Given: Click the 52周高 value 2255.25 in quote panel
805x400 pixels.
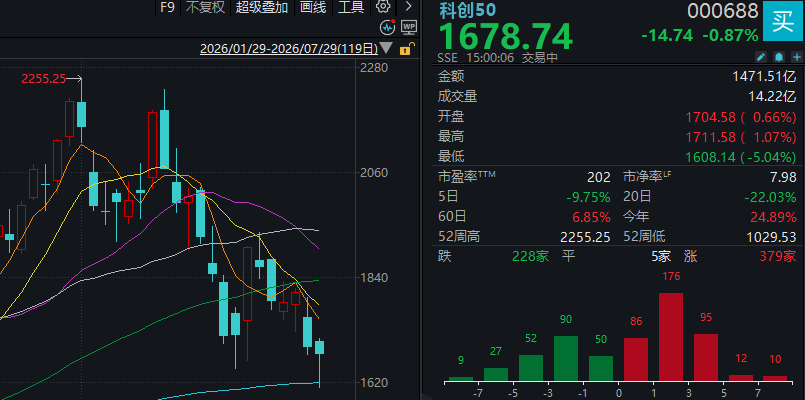Looking at the screenshot, I should [586, 237].
